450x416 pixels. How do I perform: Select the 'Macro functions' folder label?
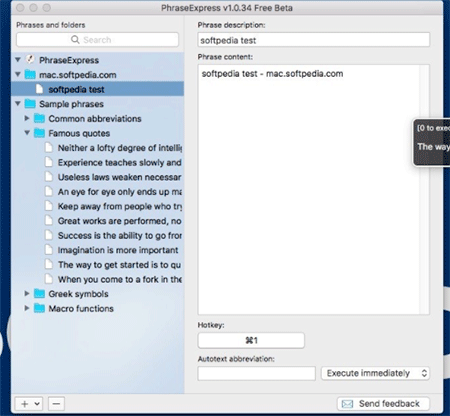tap(81, 309)
